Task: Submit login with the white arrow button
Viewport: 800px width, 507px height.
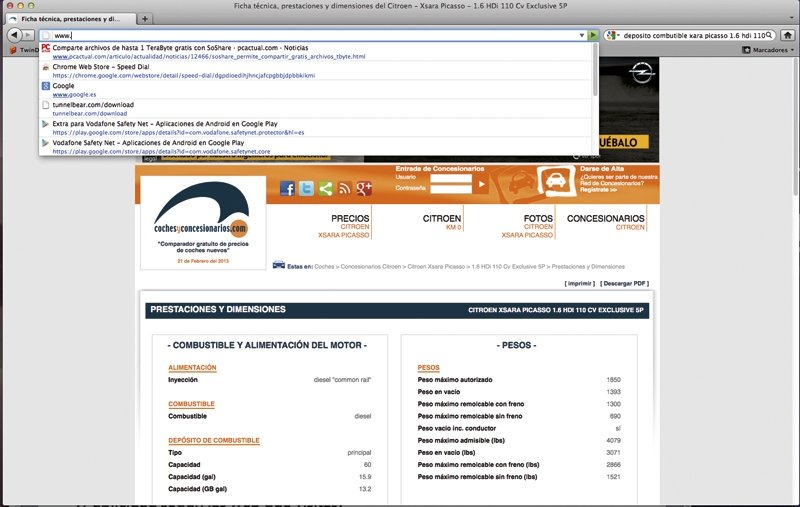Action: 482,184
